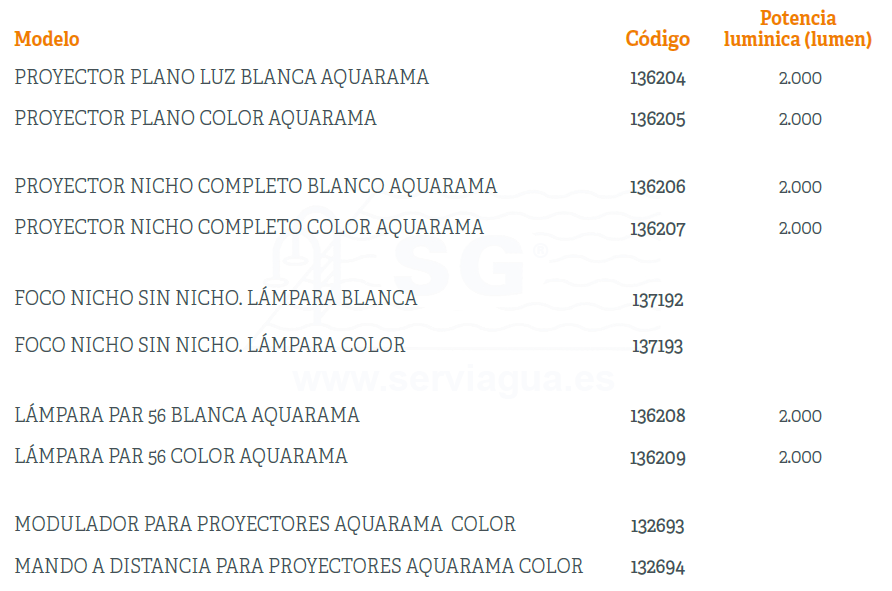Click product code 136204

point(657,78)
